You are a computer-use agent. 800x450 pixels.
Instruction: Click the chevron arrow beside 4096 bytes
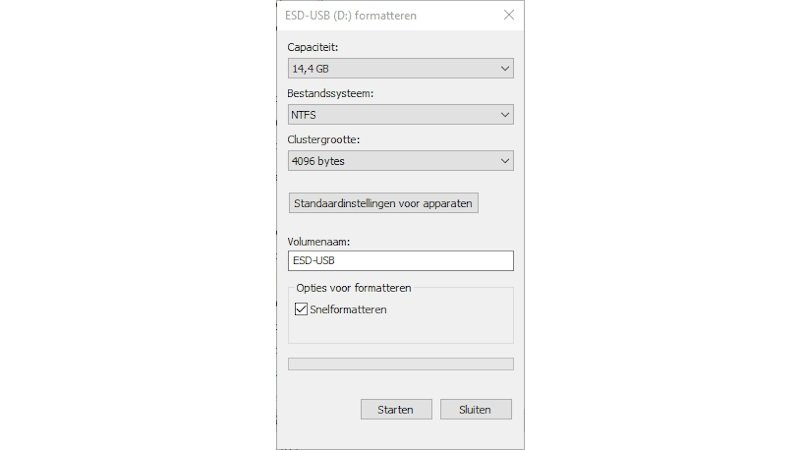[x=505, y=161]
